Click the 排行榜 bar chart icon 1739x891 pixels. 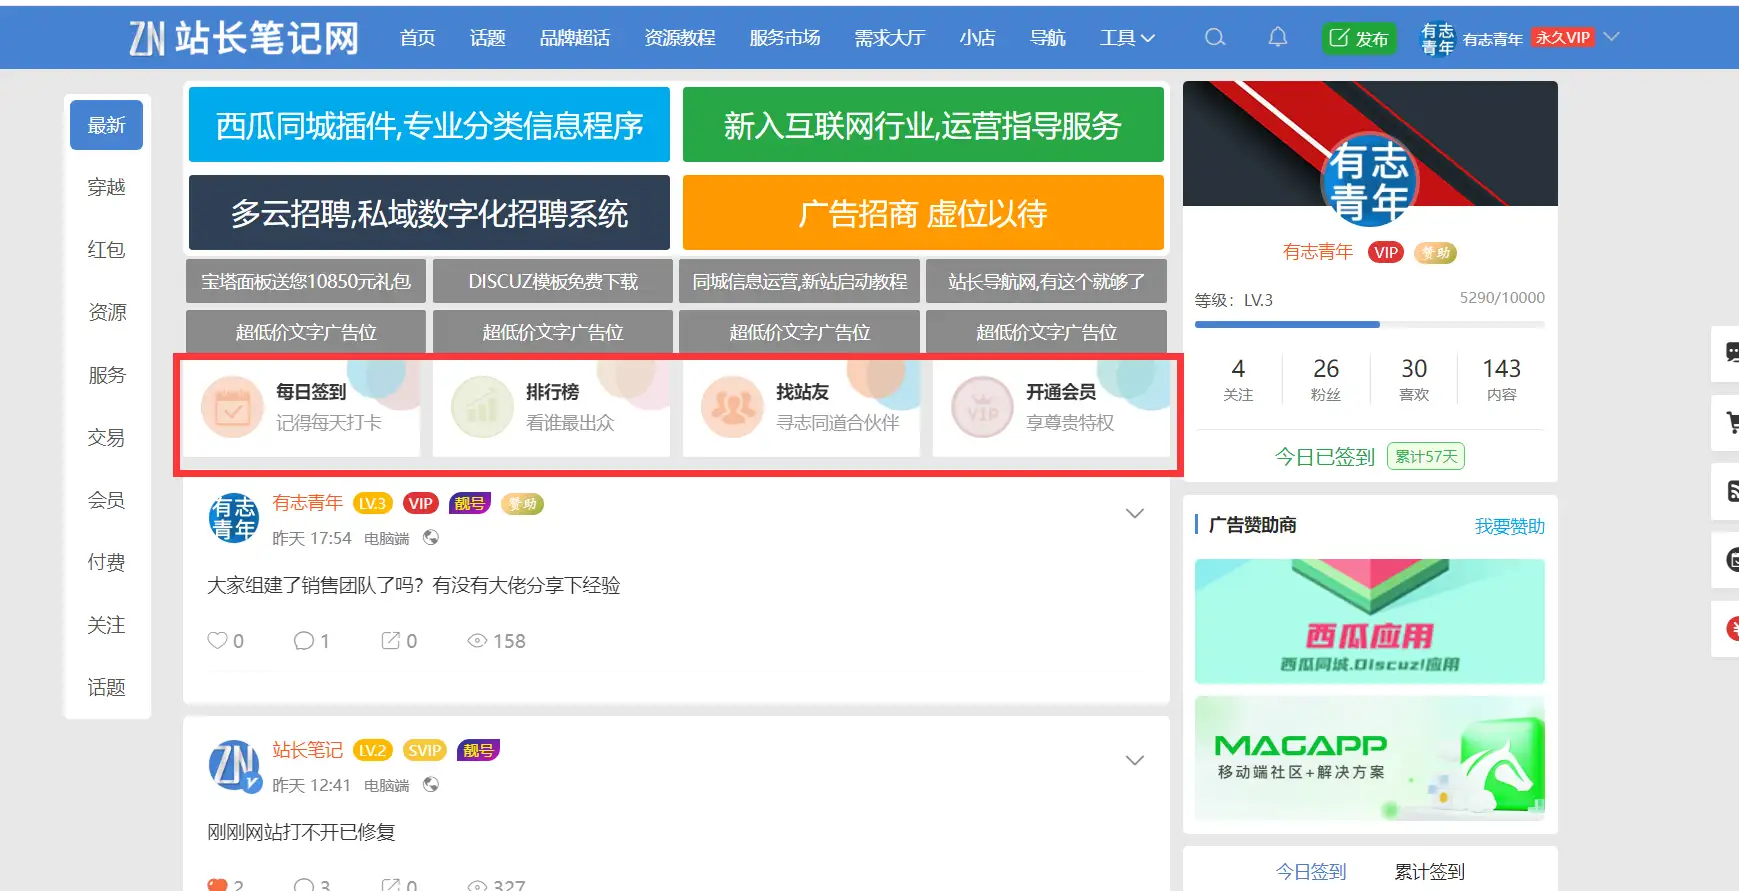click(482, 407)
